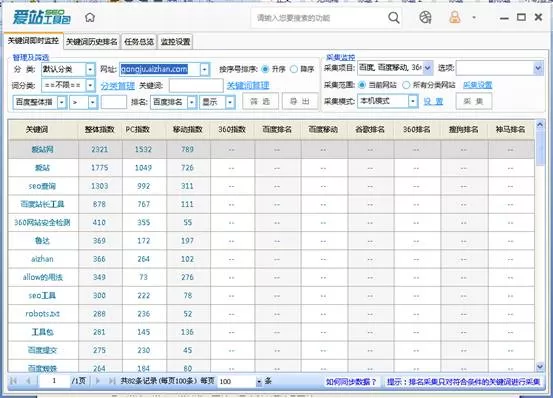This screenshot has width=553, height=398.
Task: Select 降序 descending order radio
Action: tap(294, 69)
